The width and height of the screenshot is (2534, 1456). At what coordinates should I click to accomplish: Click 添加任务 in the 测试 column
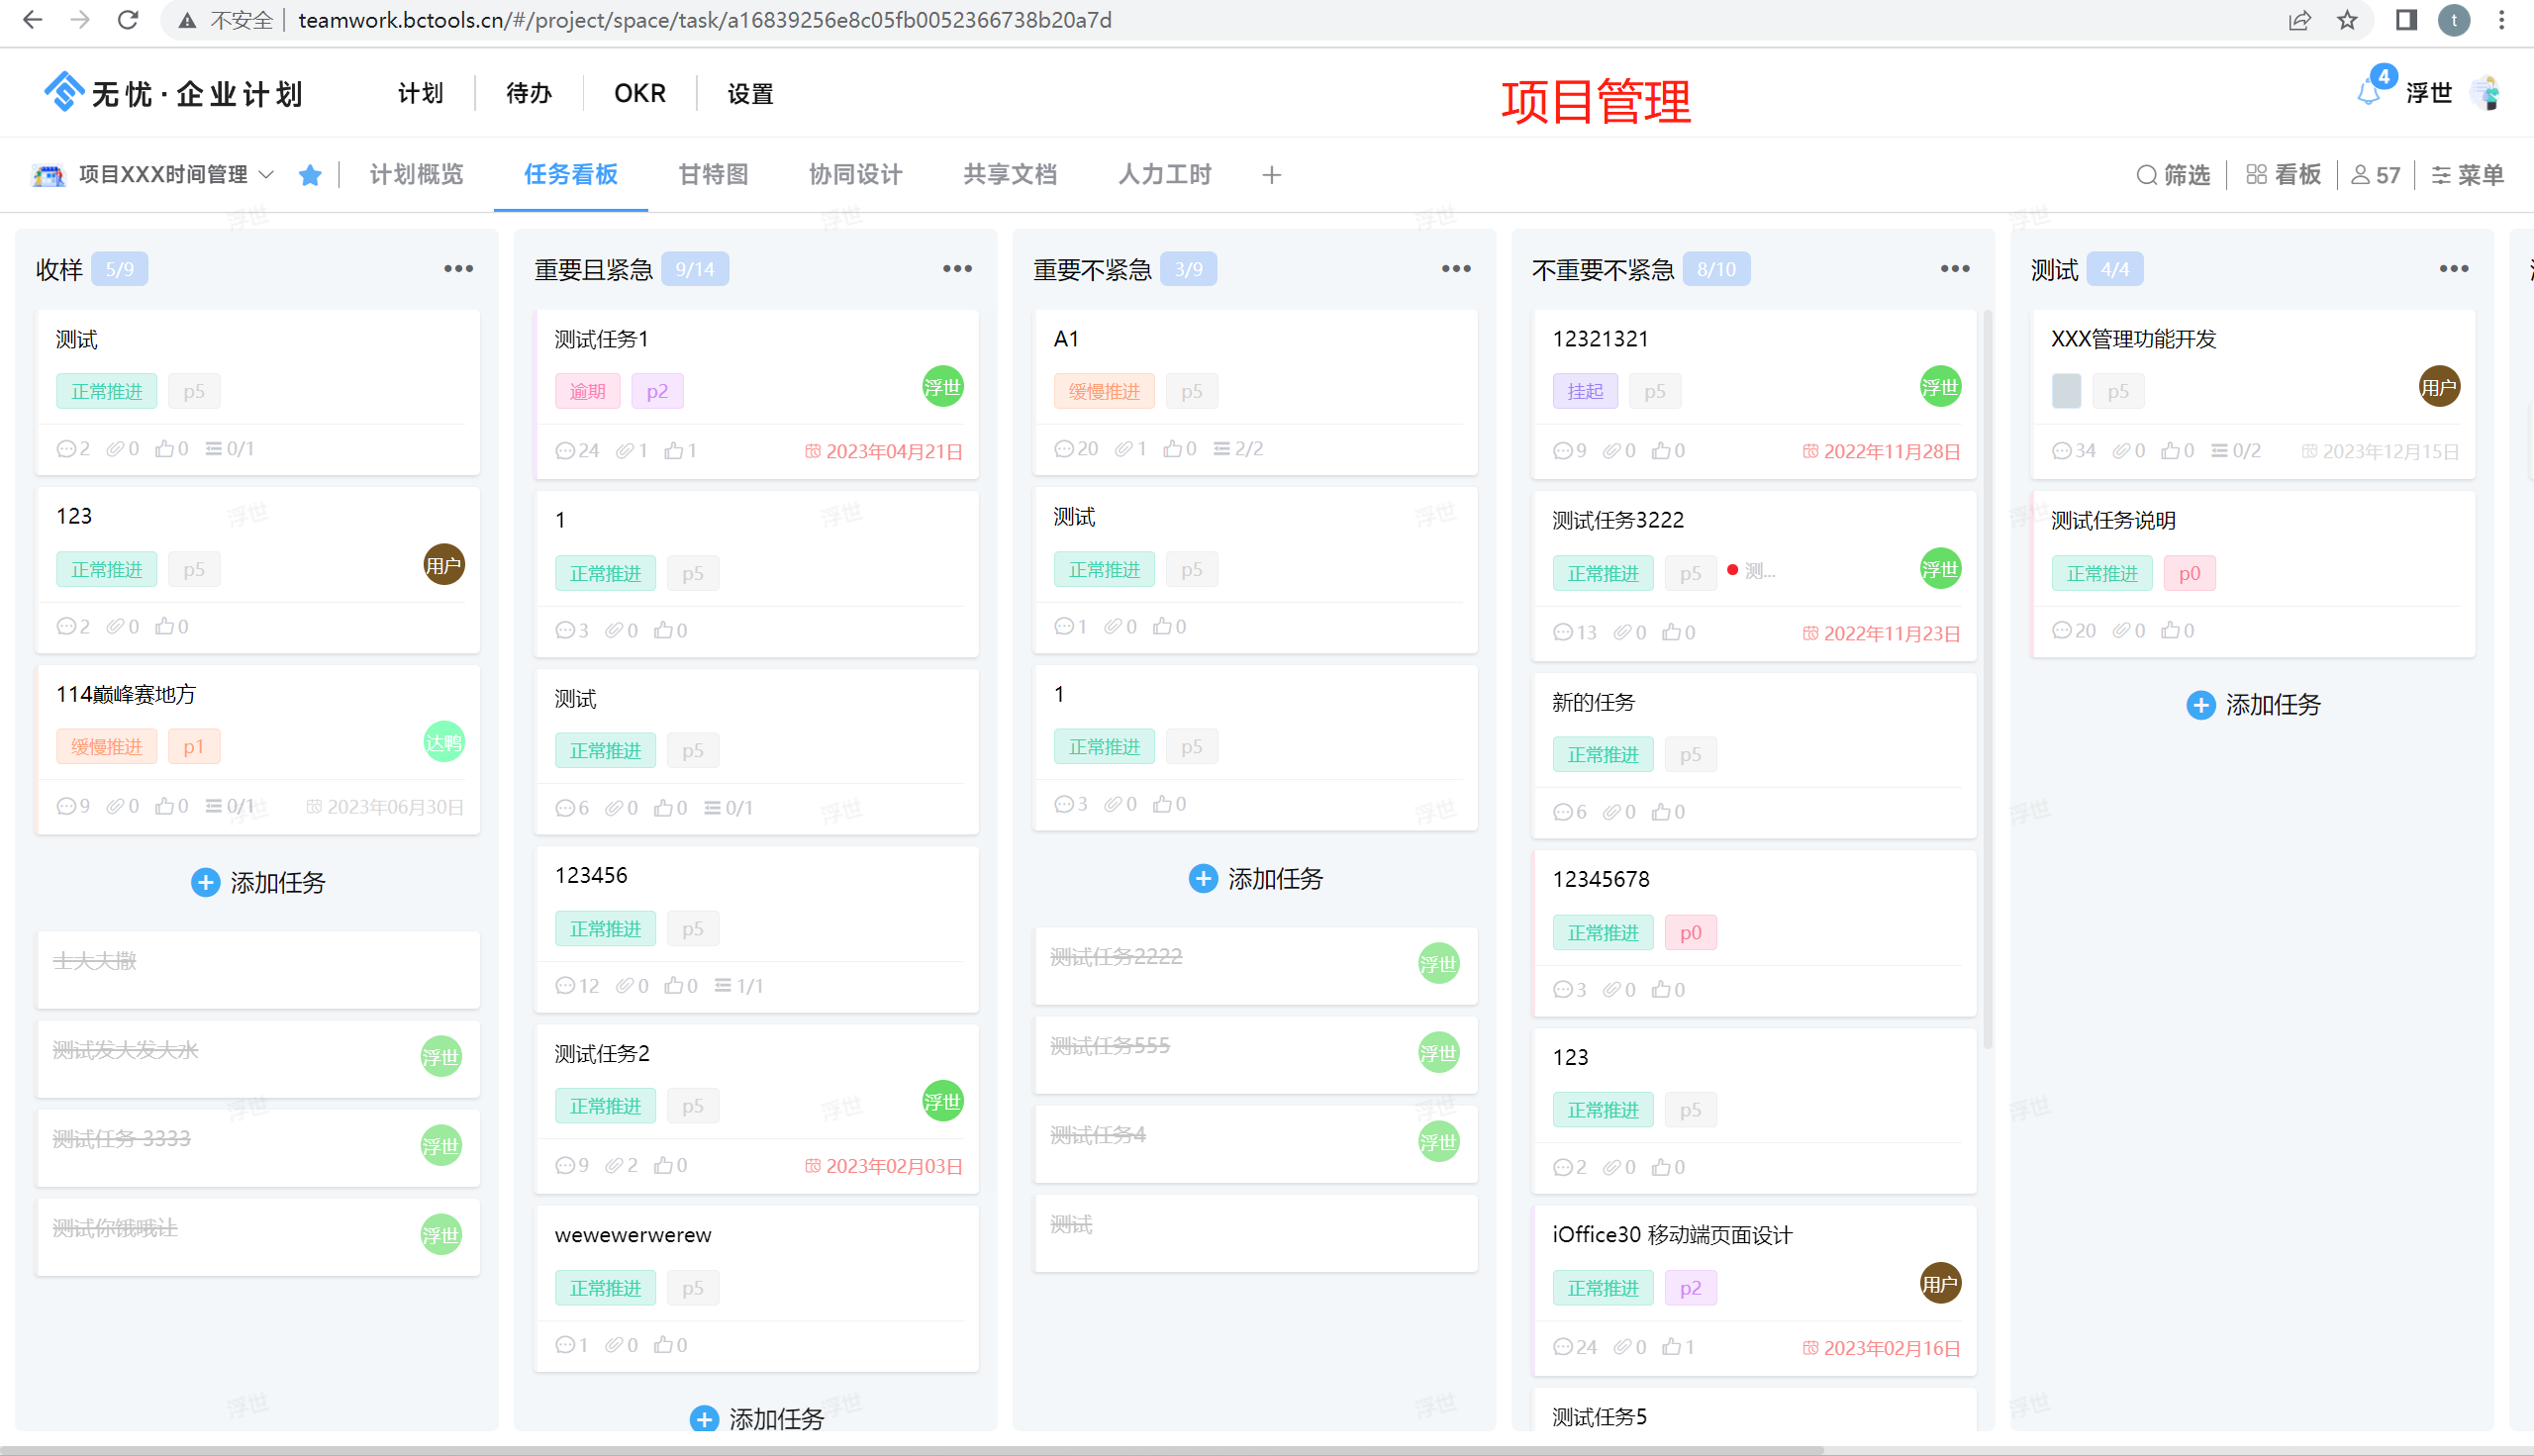(x=2253, y=705)
